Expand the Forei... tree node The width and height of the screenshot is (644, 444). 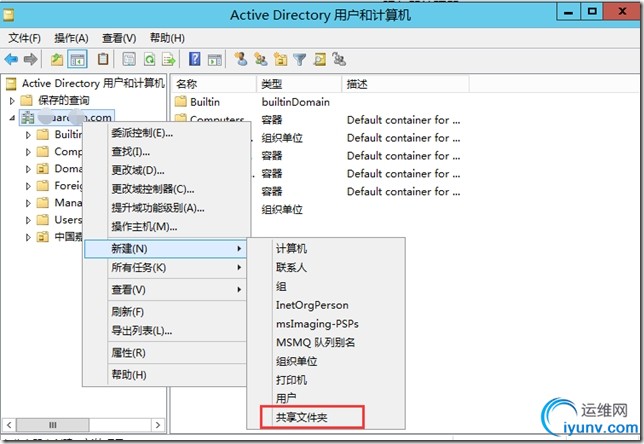click(x=28, y=186)
